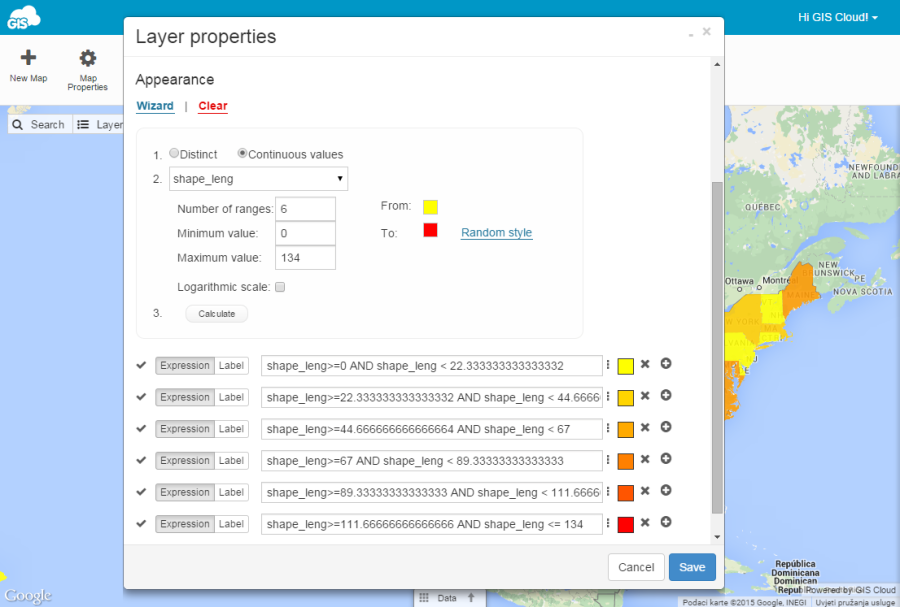Cancel the Layer properties dialog
The height and width of the screenshot is (607, 900).
(x=636, y=567)
